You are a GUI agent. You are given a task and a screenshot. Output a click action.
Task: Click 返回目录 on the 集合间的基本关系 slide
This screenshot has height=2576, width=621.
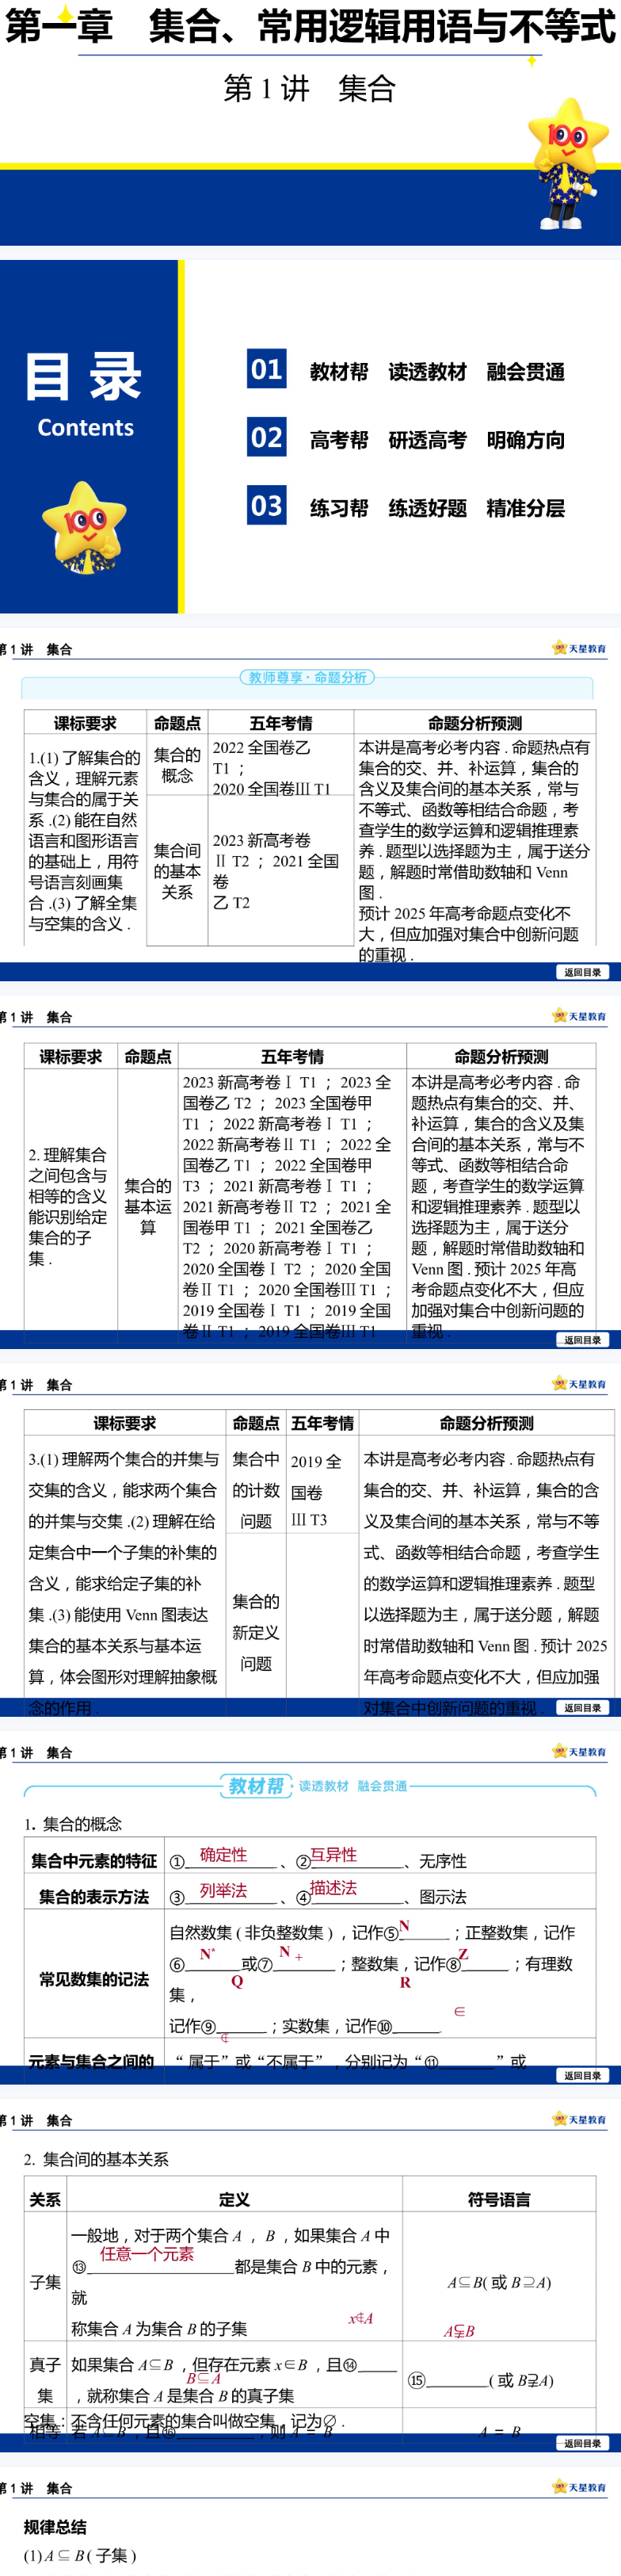tap(583, 2443)
